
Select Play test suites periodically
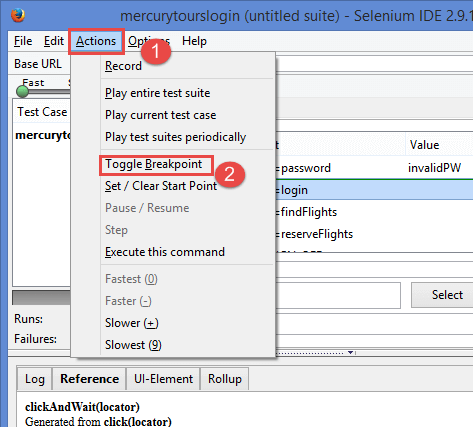click(x=176, y=137)
